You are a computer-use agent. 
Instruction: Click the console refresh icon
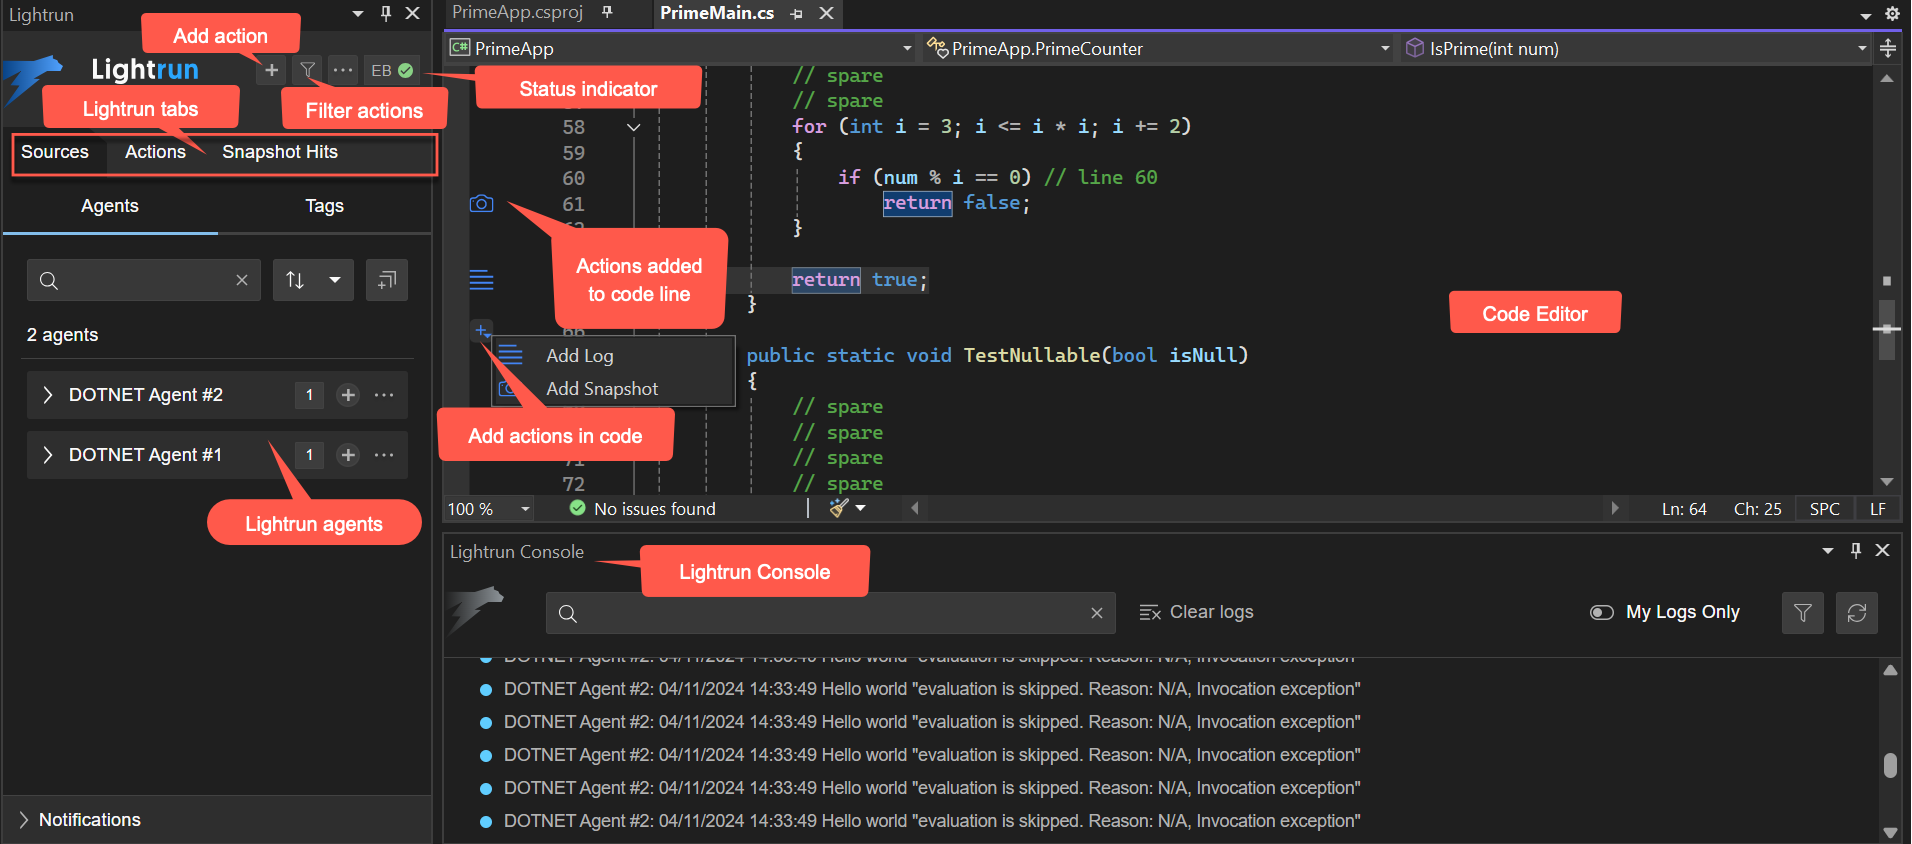(1857, 613)
